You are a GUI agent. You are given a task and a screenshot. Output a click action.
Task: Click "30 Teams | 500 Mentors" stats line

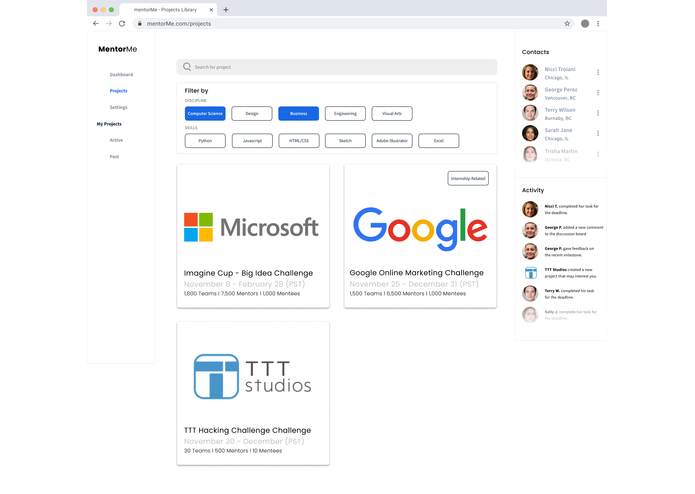point(233,451)
